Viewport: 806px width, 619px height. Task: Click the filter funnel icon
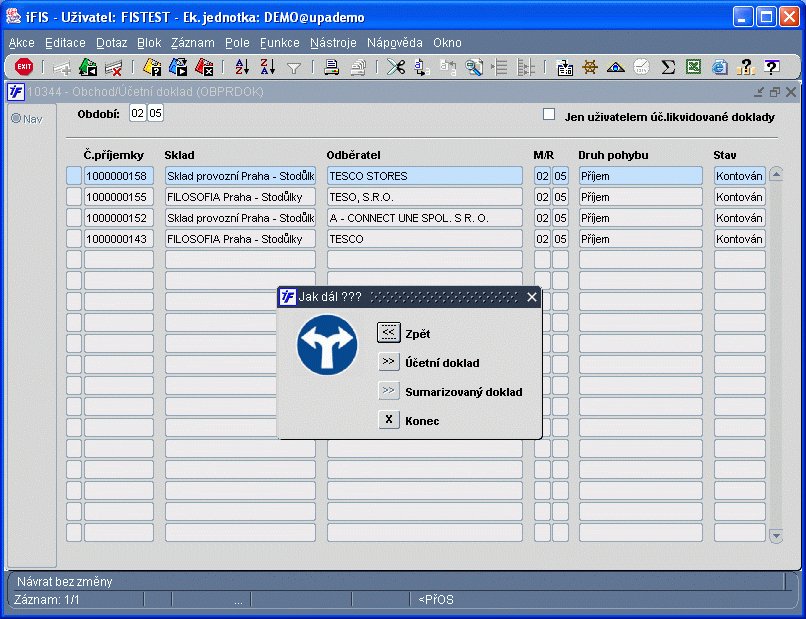(x=294, y=68)
